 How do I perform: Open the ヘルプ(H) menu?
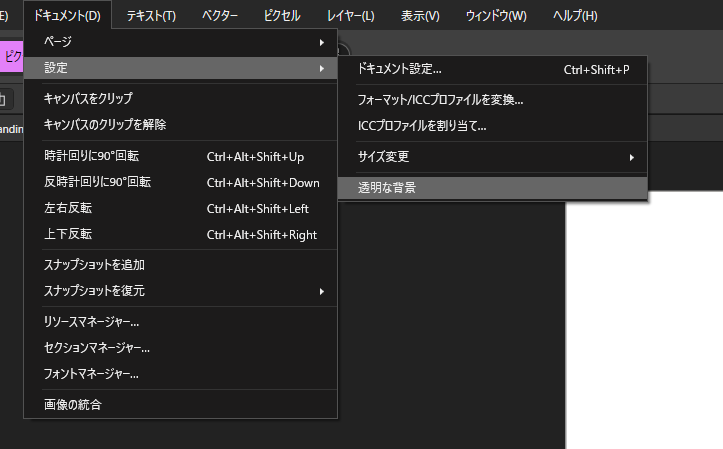pos(575,15)
